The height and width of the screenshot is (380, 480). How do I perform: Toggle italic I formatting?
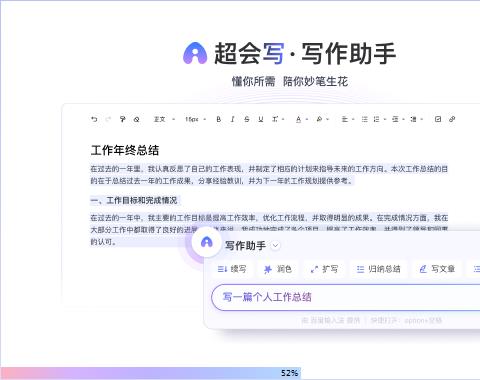click(232, 119)
